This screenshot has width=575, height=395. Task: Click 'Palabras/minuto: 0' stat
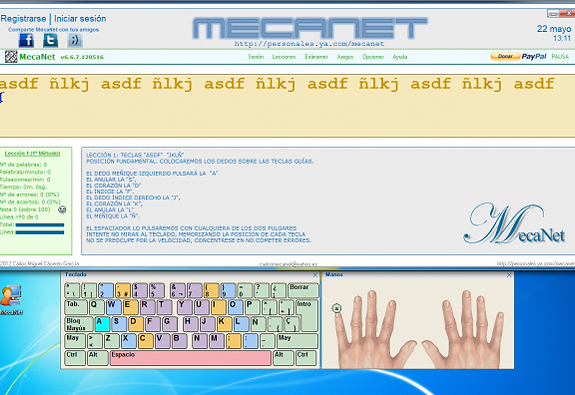tap(25, 172)
